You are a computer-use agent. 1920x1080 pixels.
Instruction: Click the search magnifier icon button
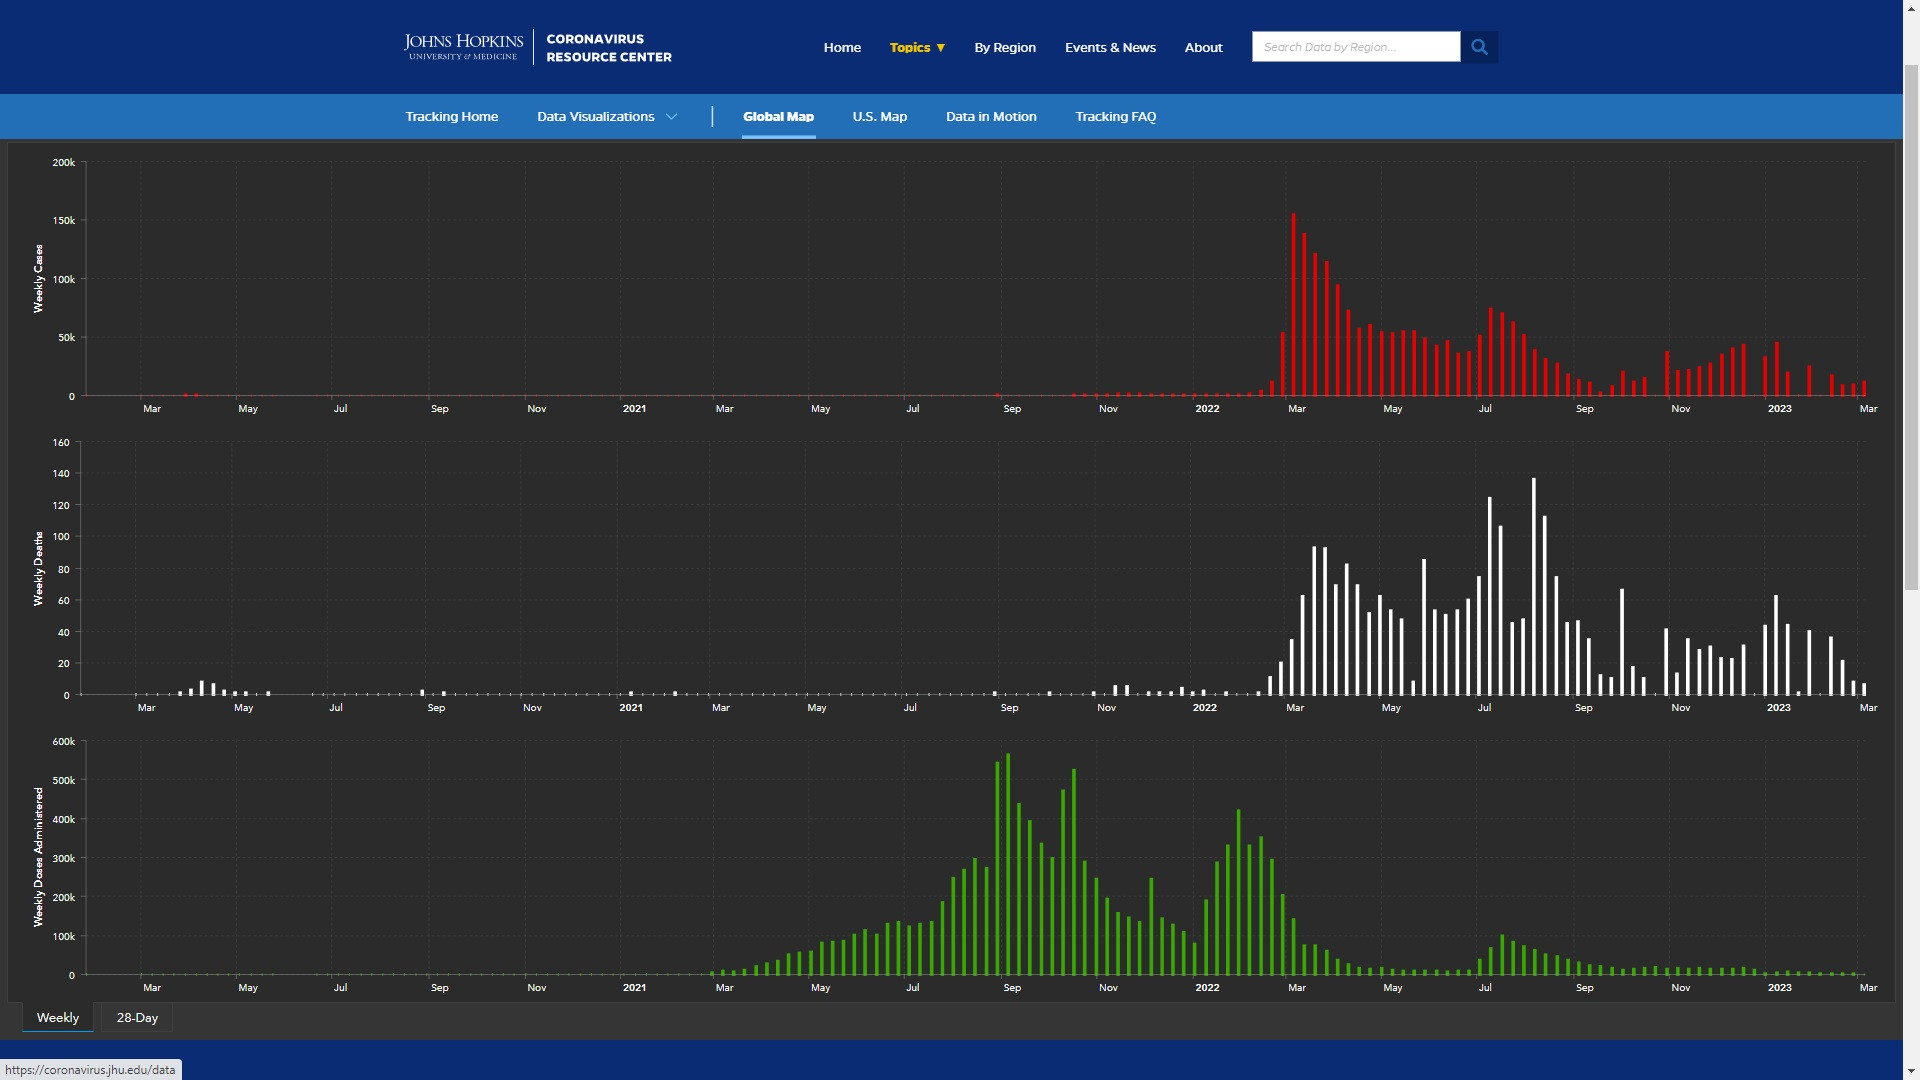1479,47
